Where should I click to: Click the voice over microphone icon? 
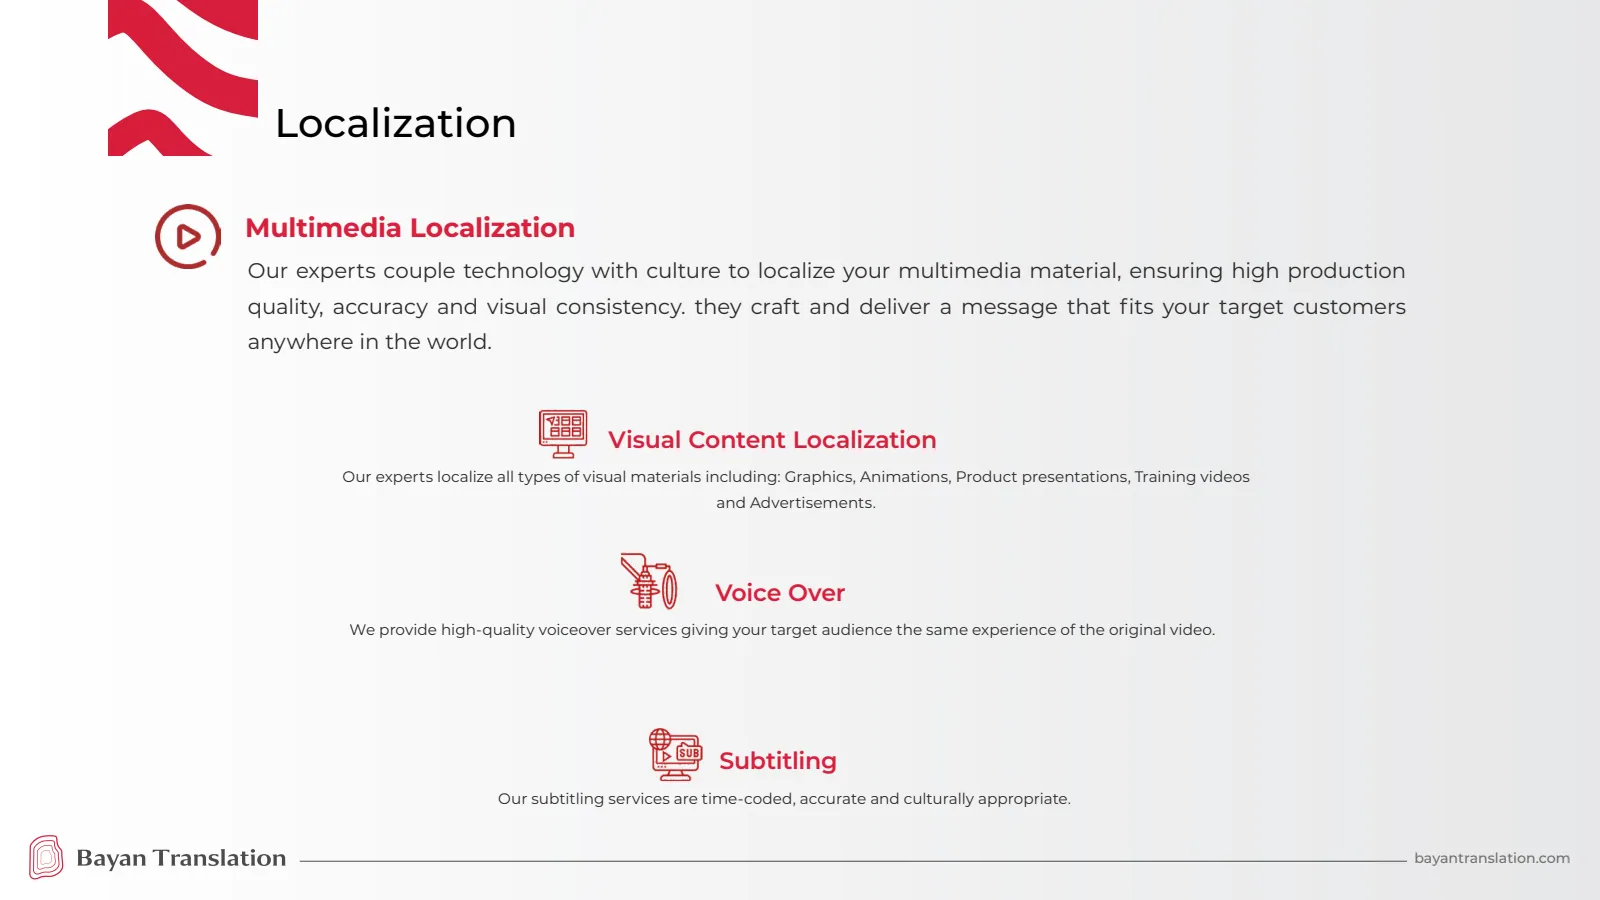649,581
